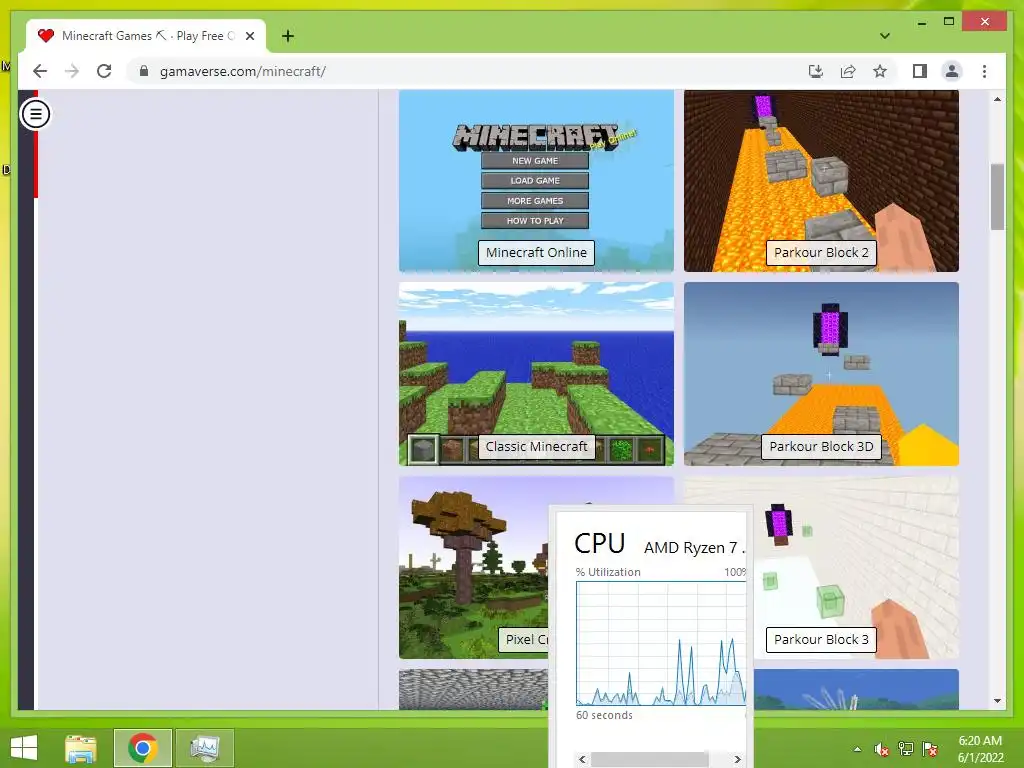Click the Task Manager taskbar icon

204,748
